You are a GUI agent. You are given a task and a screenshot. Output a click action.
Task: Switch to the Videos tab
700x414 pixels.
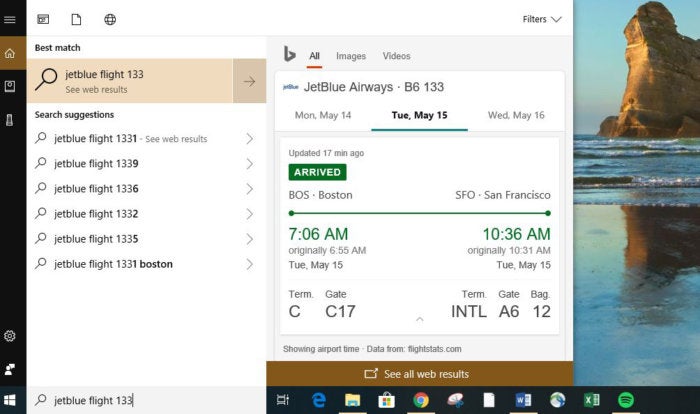tap(396, 56)
